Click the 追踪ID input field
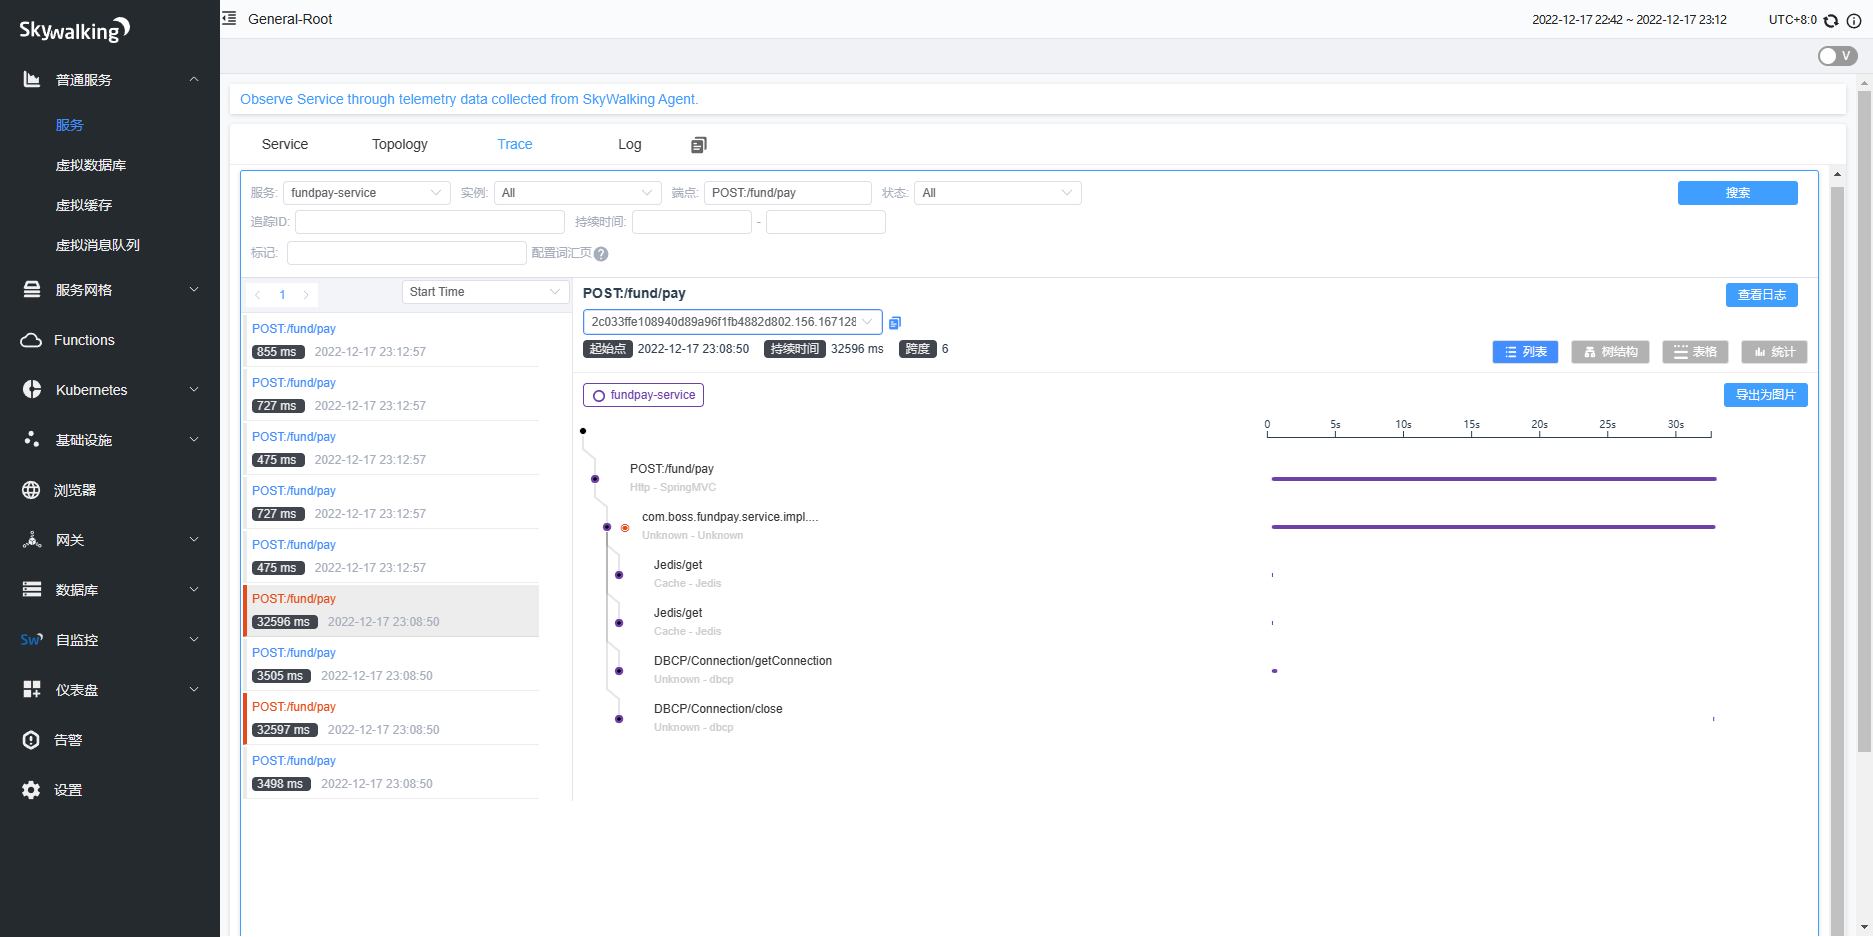Image resolution: width=1873 pixels, height=937 pixels. 430,222
